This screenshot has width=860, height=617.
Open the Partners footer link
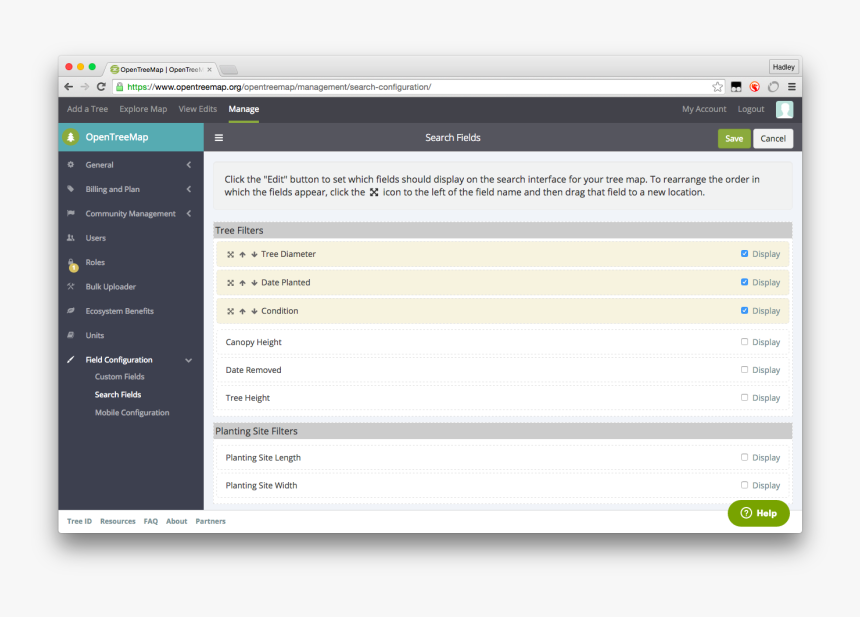coord(211,522)
